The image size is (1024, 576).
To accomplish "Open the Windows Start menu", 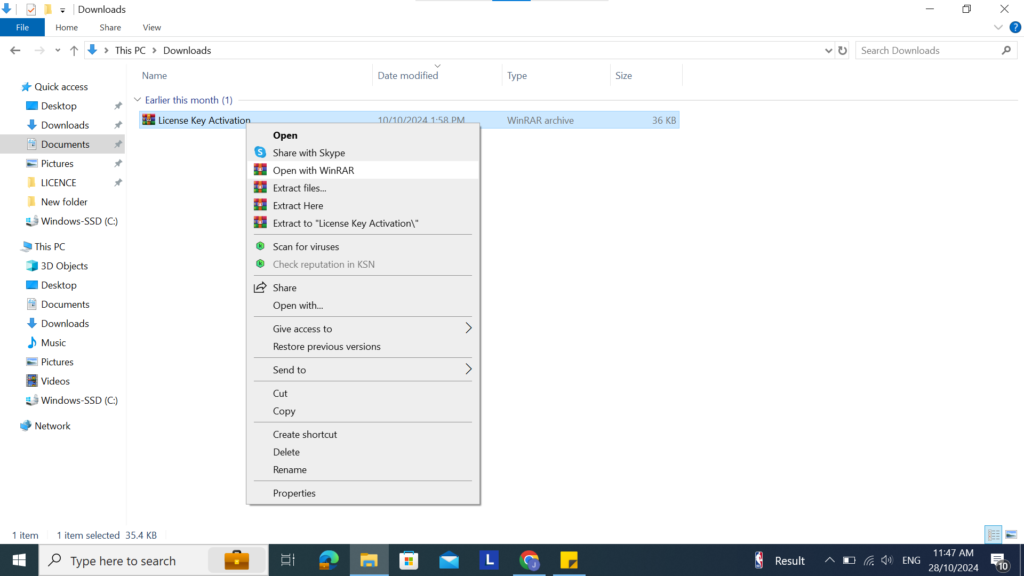I will pos(19,560).
